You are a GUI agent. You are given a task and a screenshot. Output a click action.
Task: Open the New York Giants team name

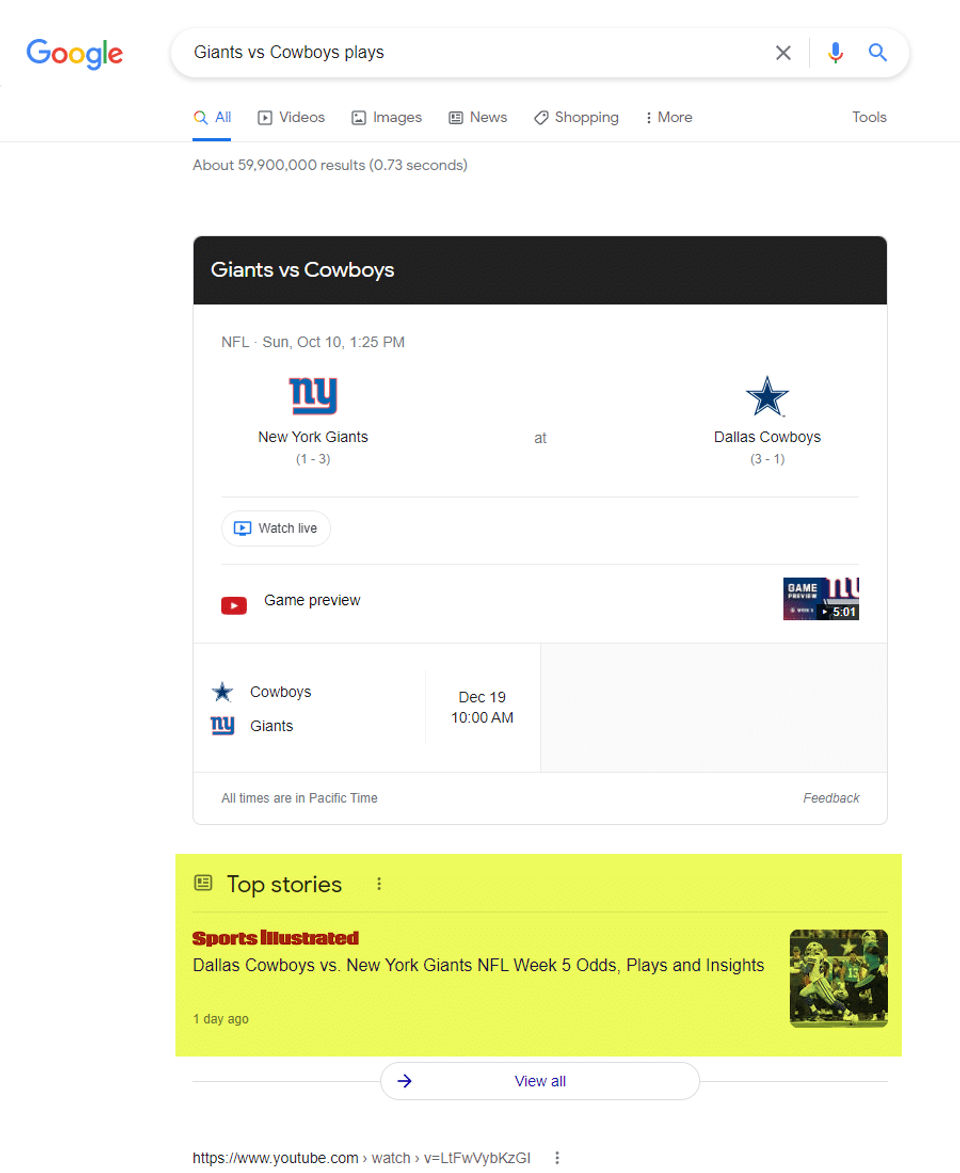point(313,437)
